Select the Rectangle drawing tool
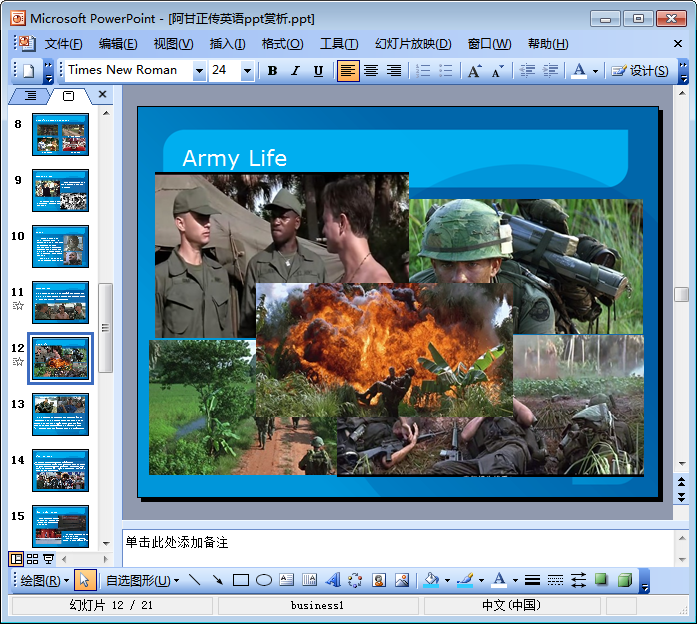Screen dimensions: 697x624 pos(241,580)
